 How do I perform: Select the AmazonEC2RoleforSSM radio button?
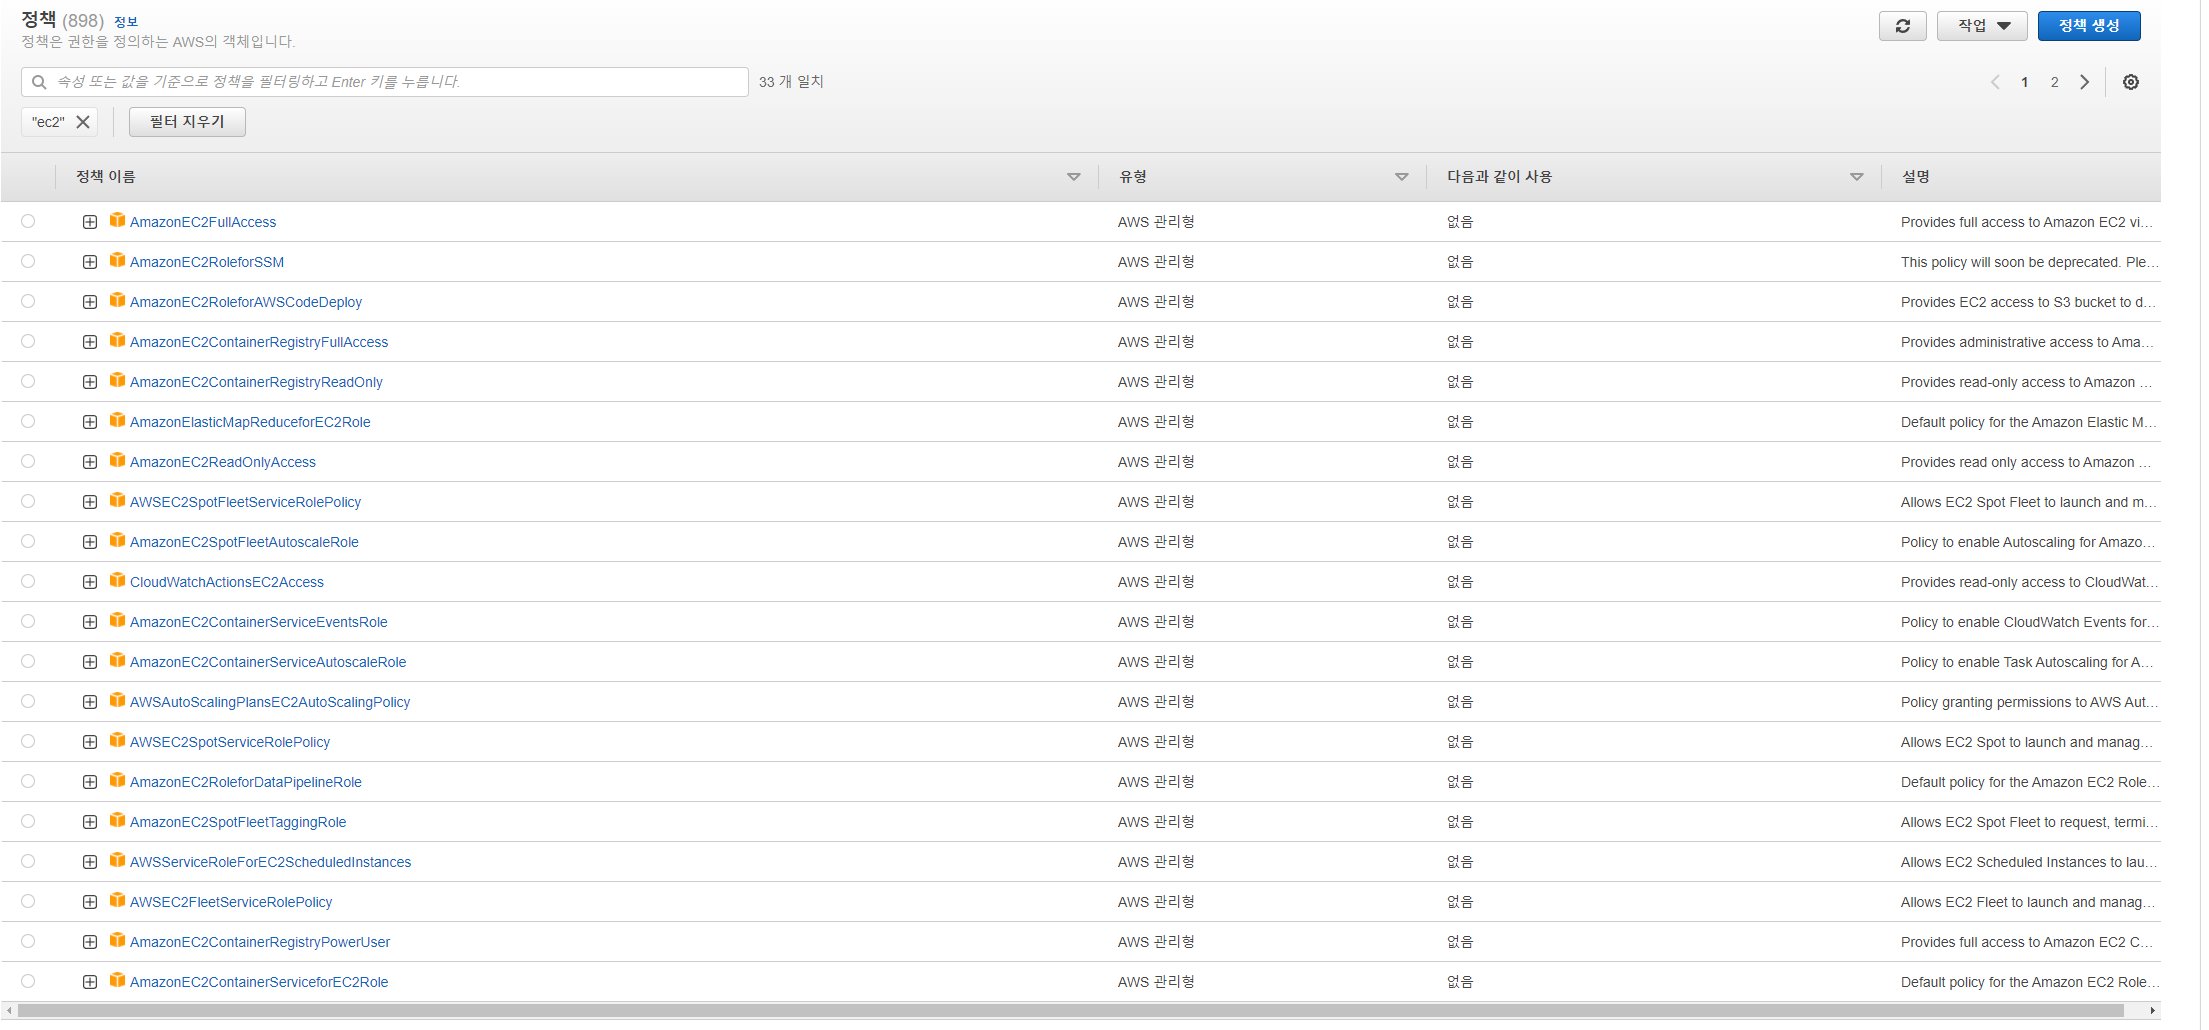pos(28,261)
